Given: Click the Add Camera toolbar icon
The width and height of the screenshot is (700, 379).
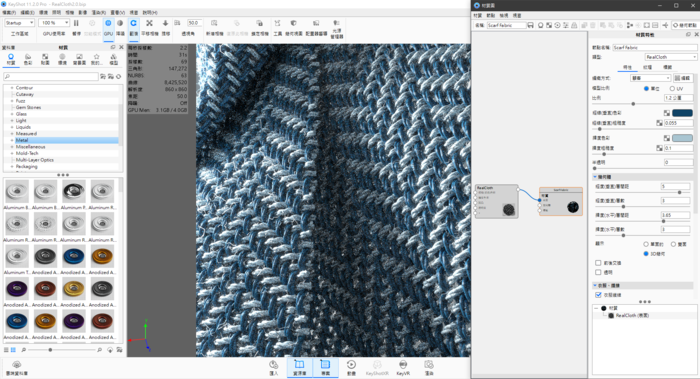Looking at the screenshot, I should coord(214,23).
